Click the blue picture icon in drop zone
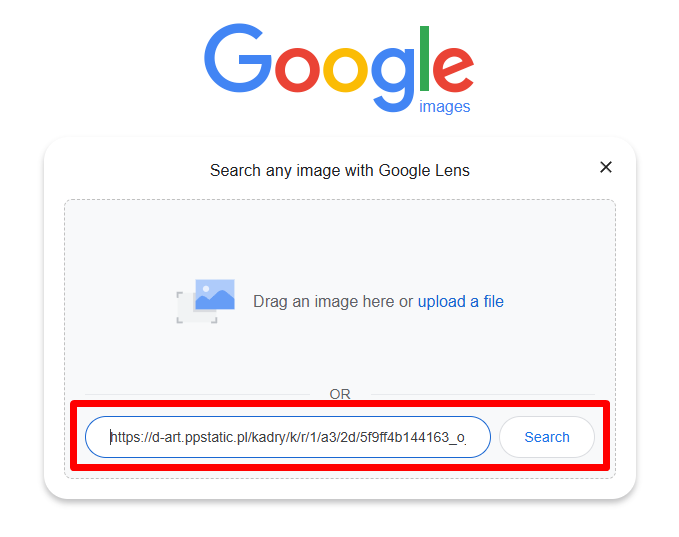Screen dimensions: 679x537 click(x=214, y=296)
